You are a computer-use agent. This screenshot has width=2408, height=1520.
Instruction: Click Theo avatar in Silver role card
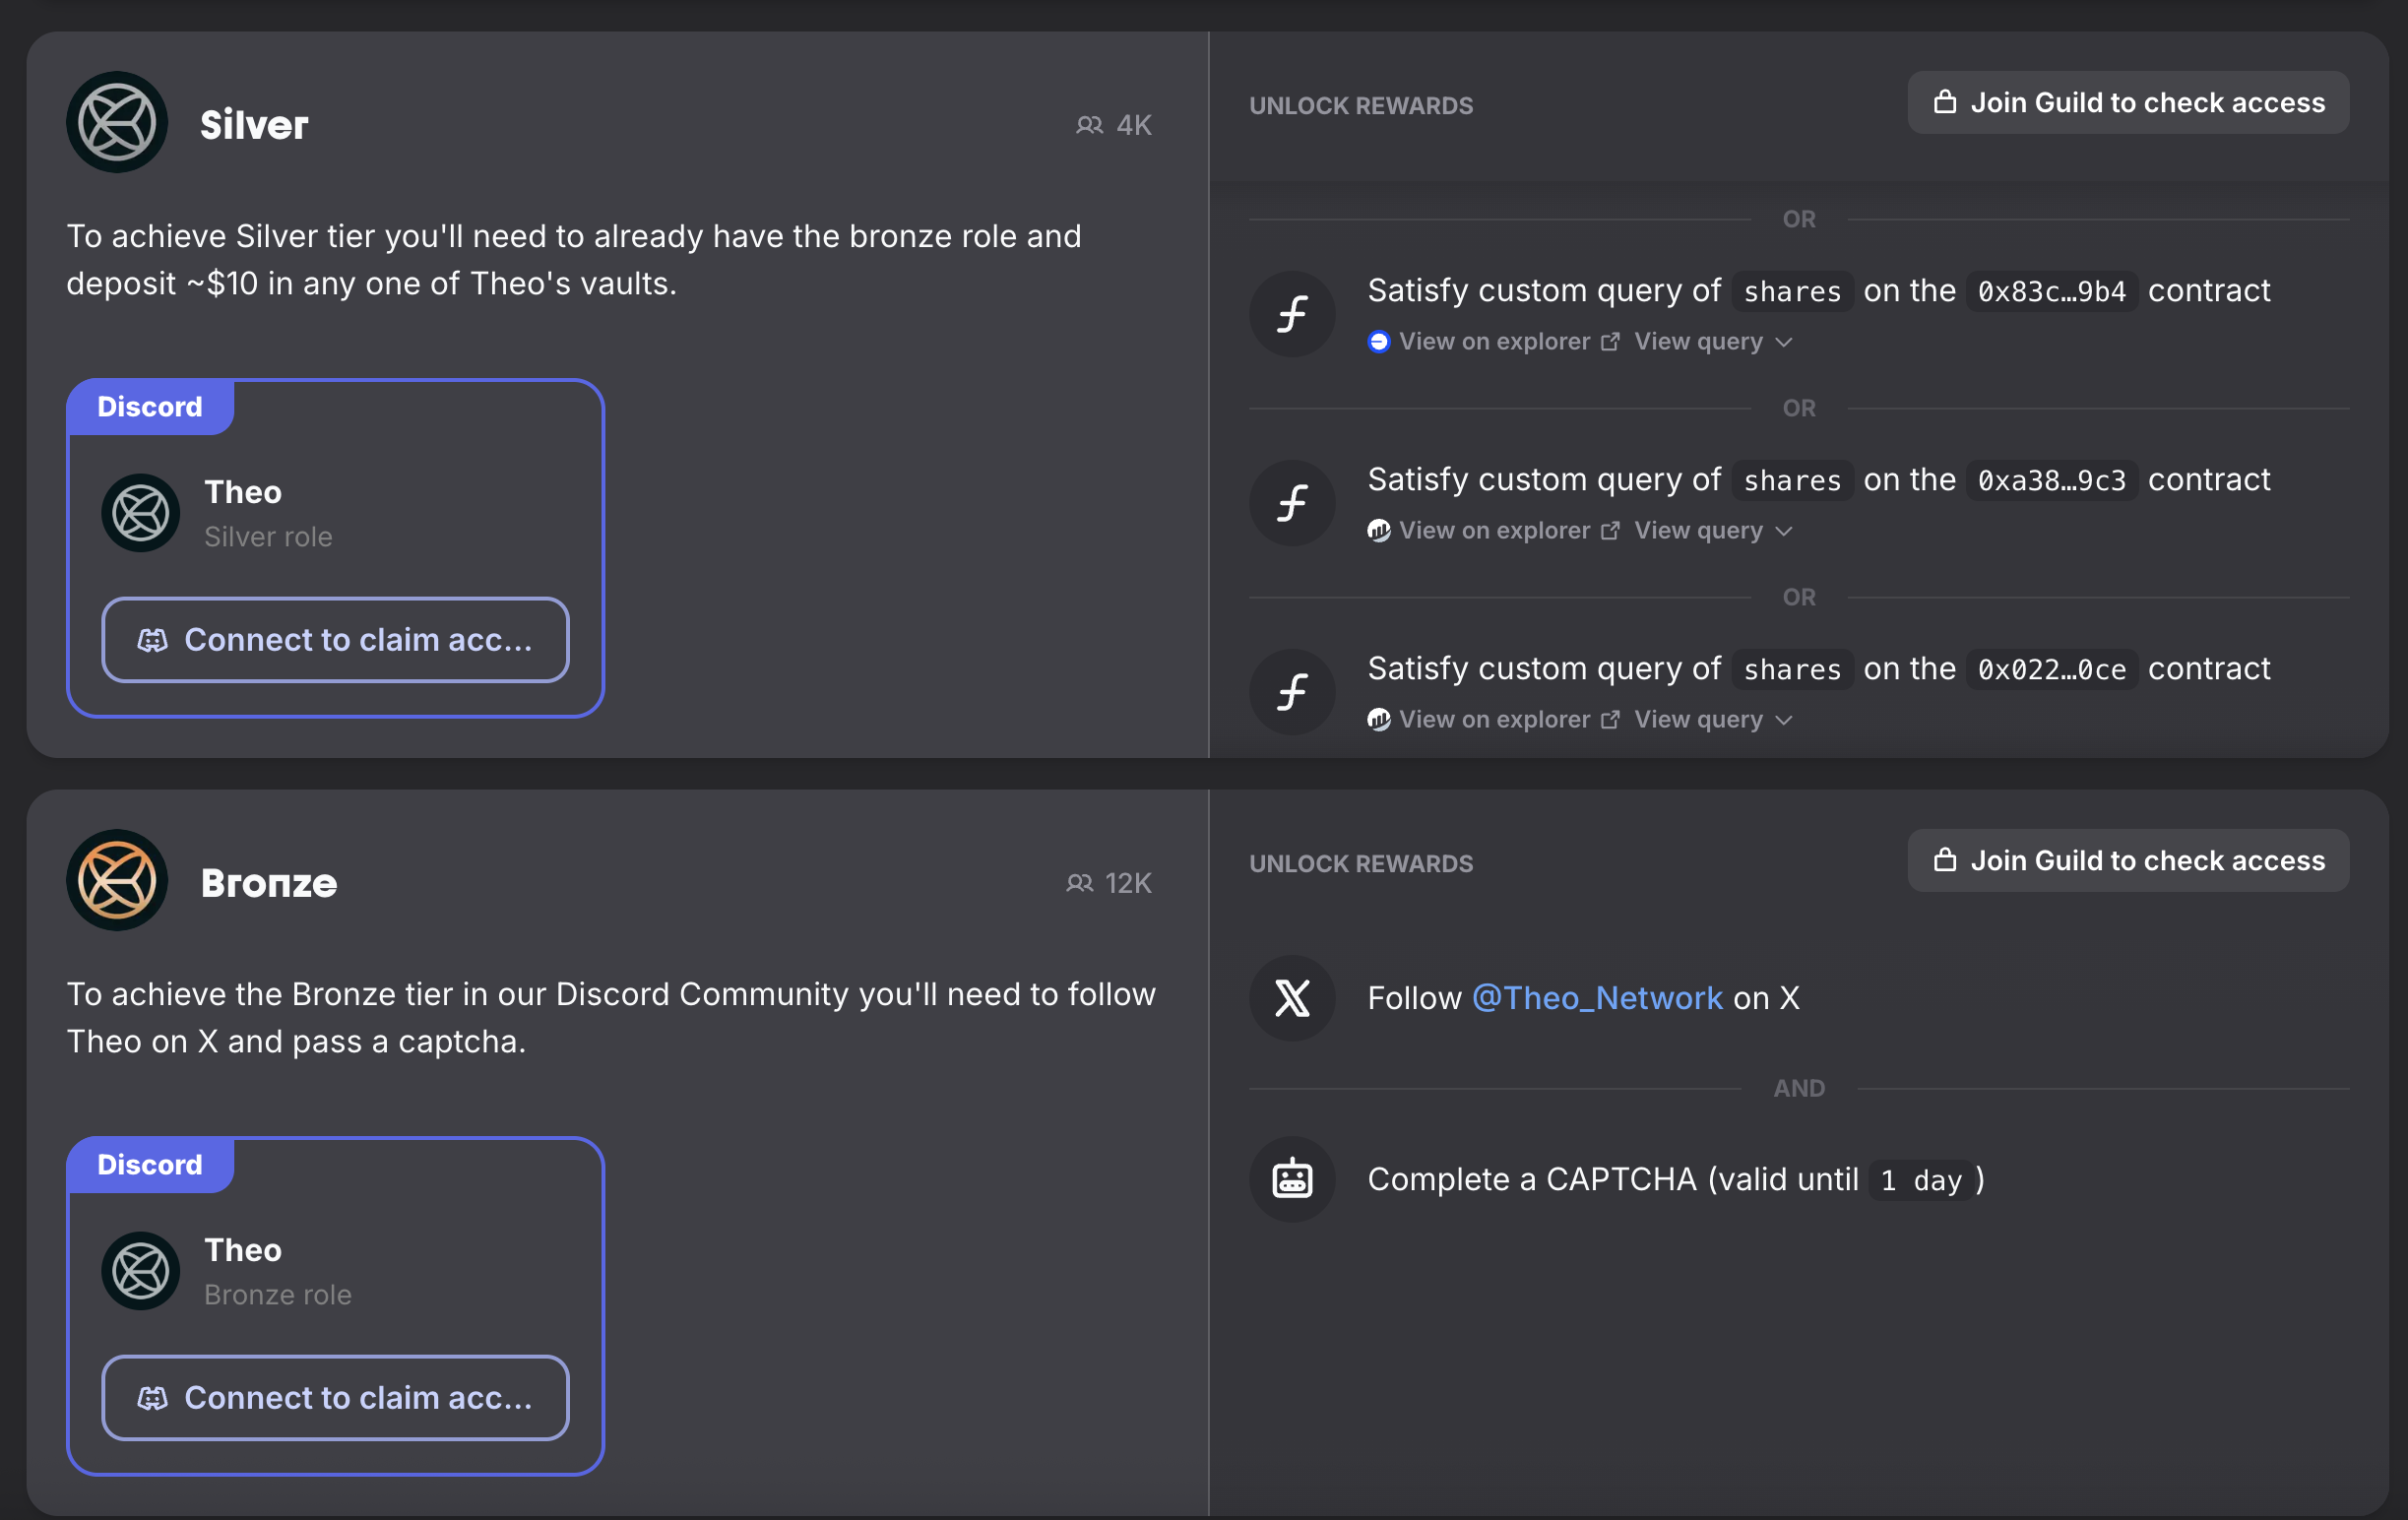tap(141, 513)
